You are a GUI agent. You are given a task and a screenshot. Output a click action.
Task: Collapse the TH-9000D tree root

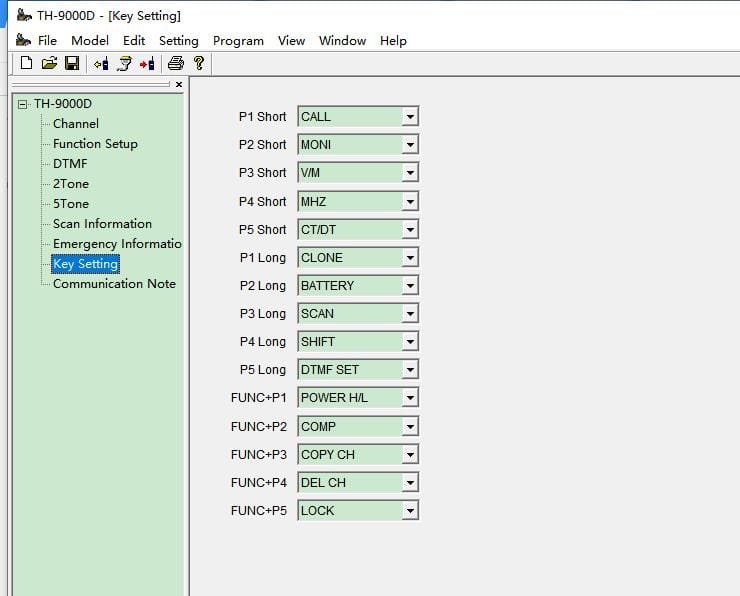point(22,104)
